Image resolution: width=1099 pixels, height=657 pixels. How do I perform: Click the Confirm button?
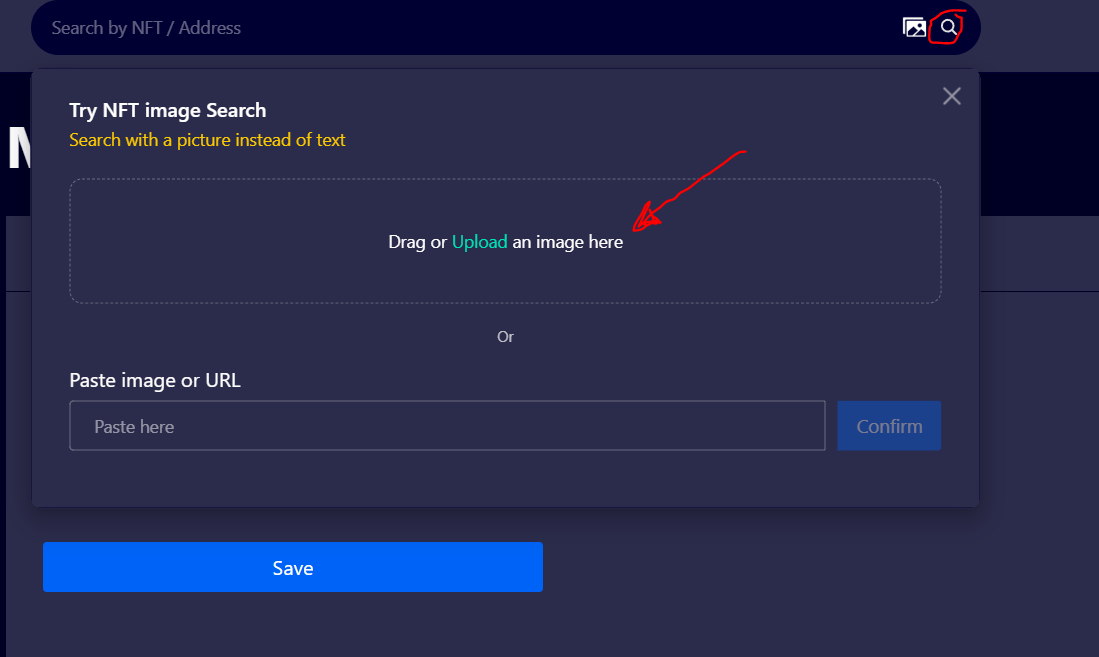[889, 426]
